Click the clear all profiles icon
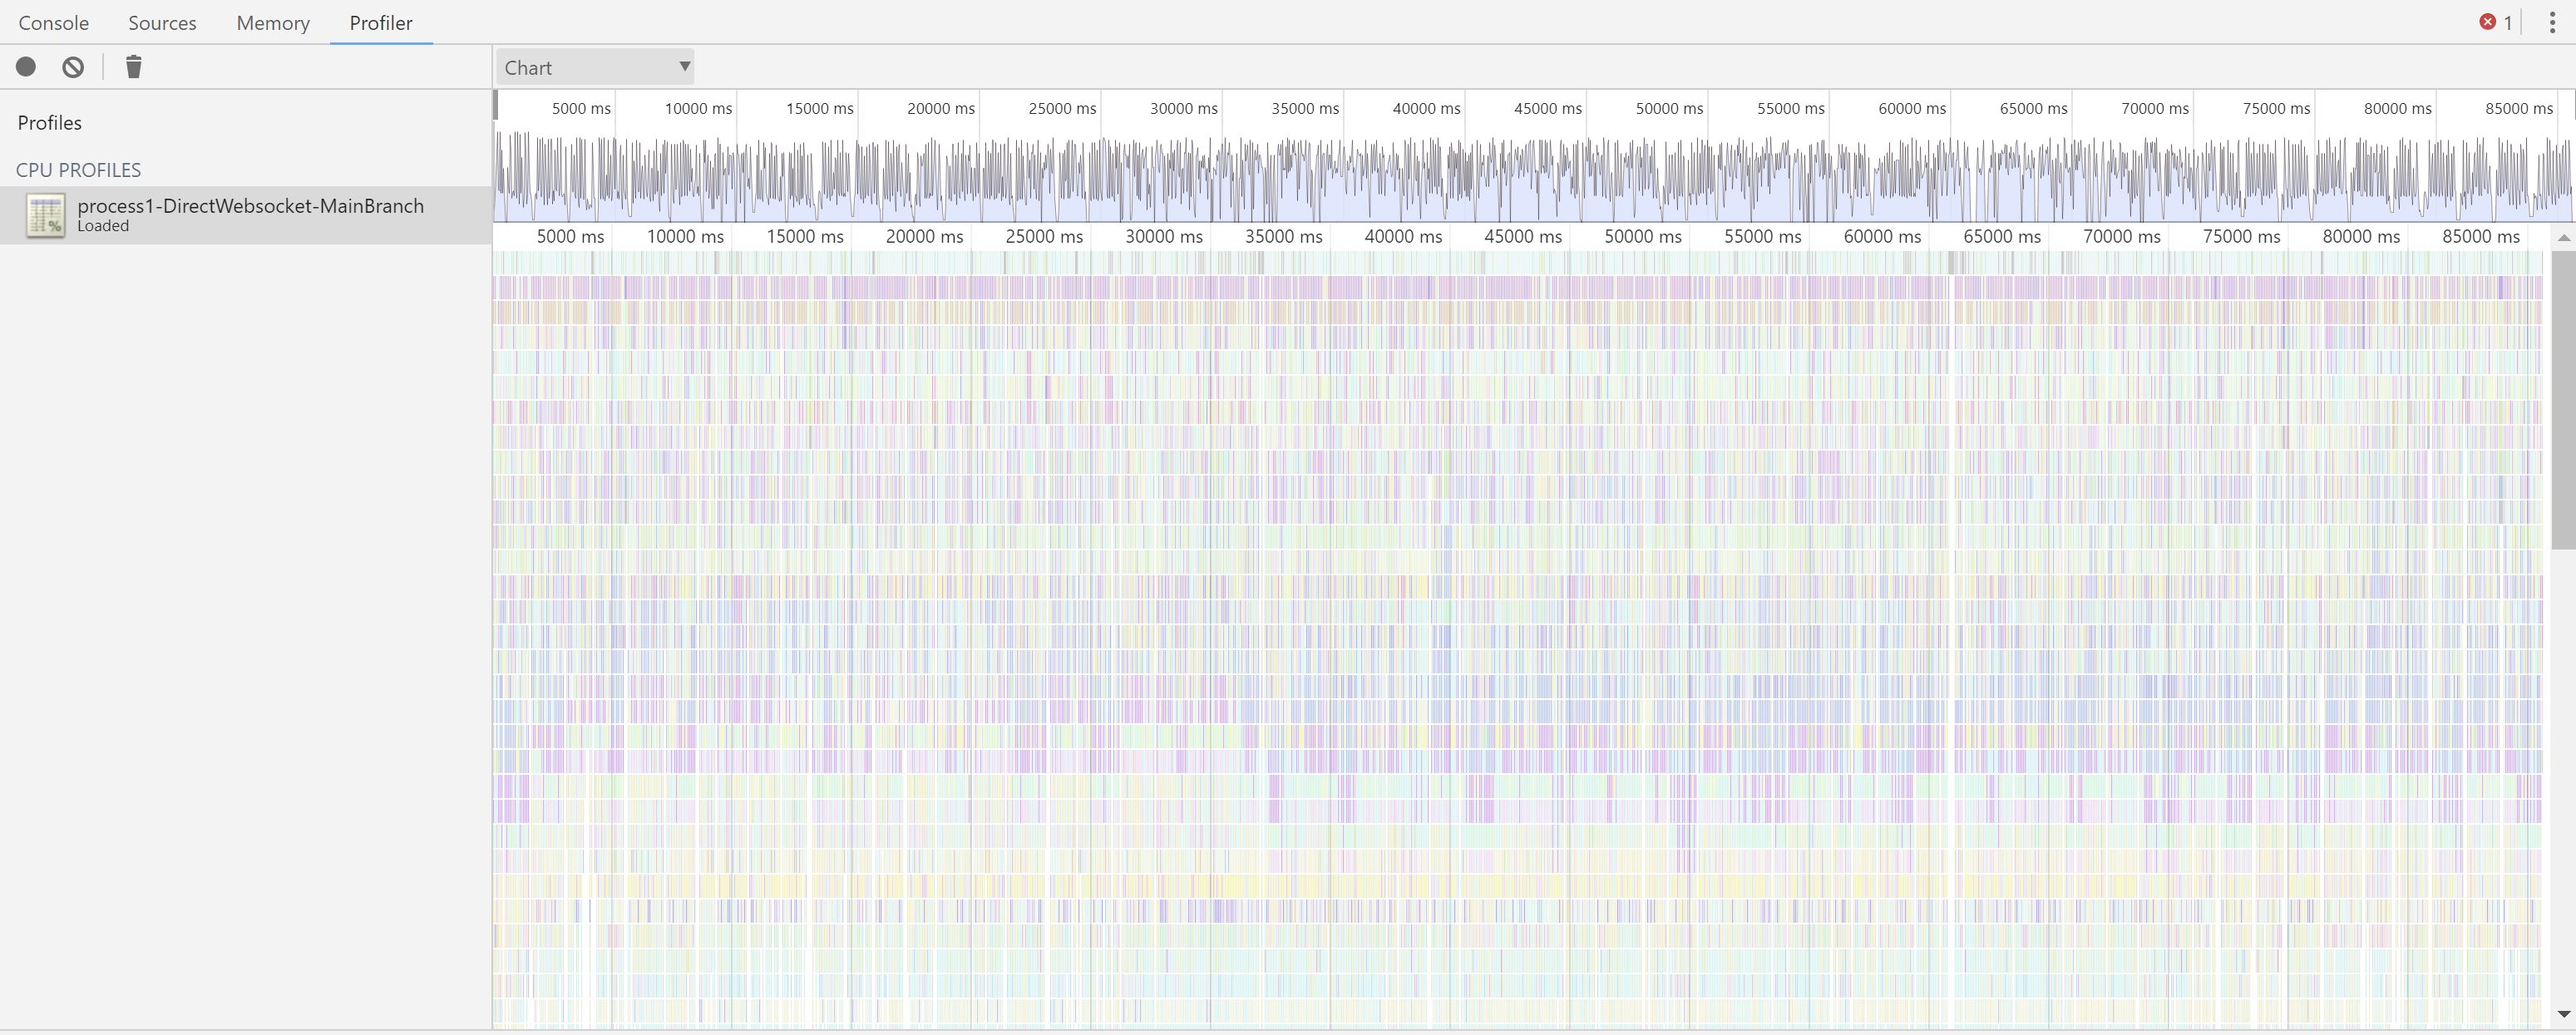 click(73, 67)
